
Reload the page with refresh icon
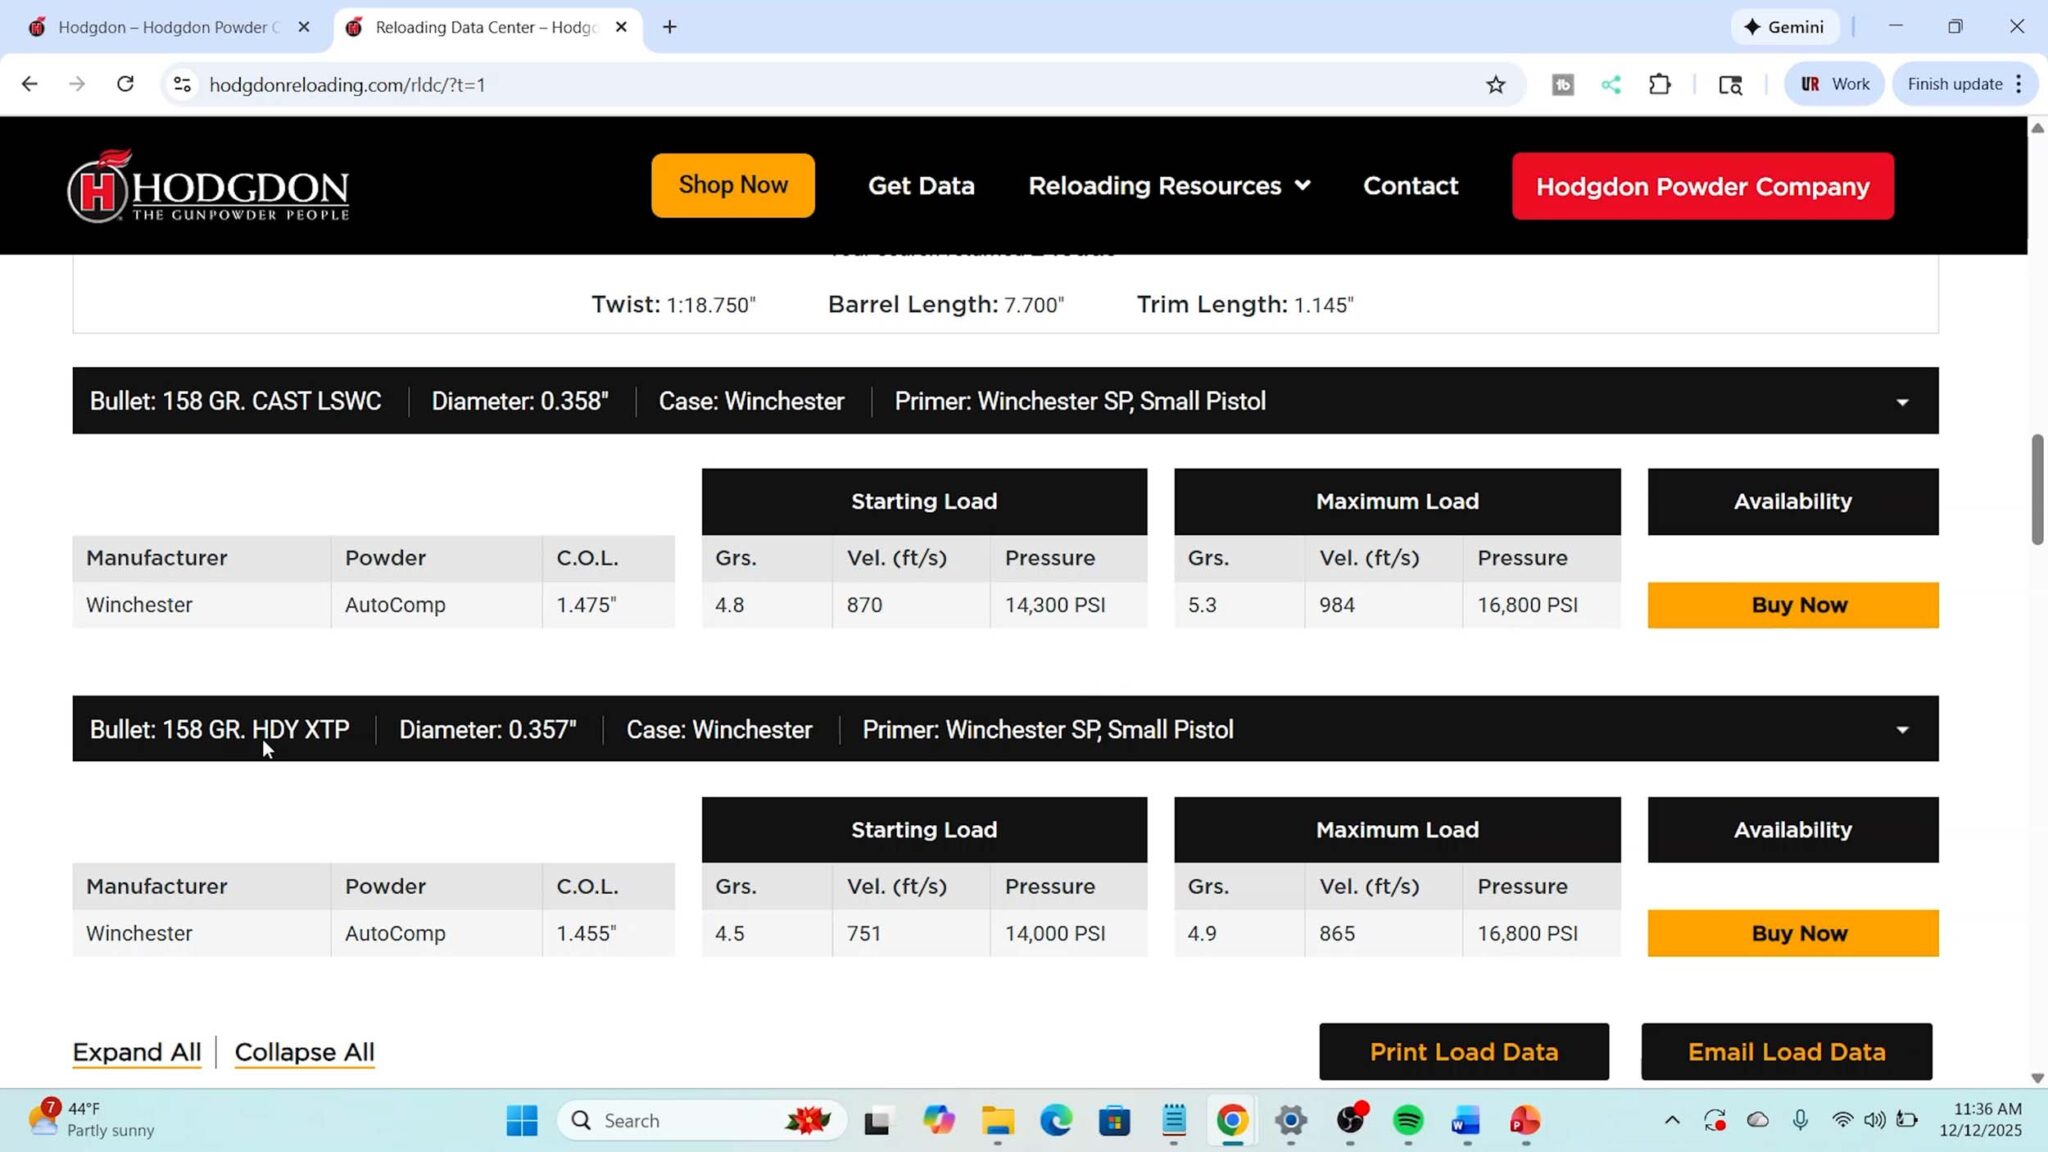tap(125, 84)
